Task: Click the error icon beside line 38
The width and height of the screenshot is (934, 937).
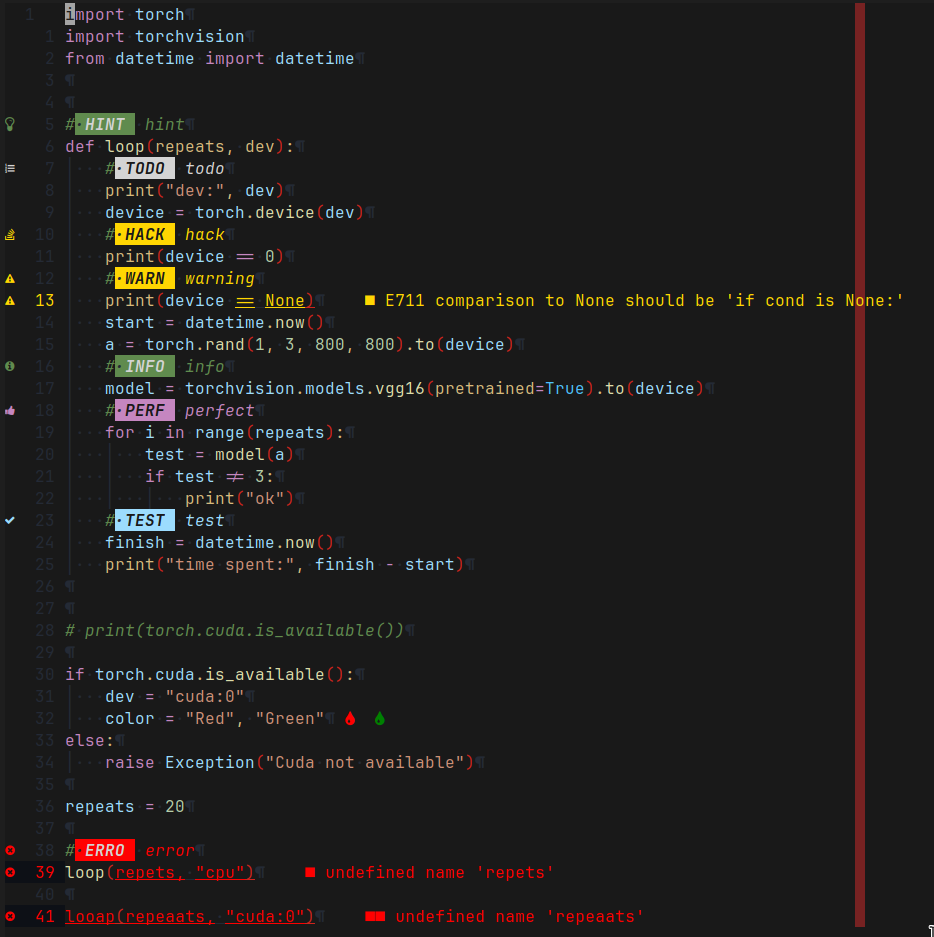Action: pos(9,850)
